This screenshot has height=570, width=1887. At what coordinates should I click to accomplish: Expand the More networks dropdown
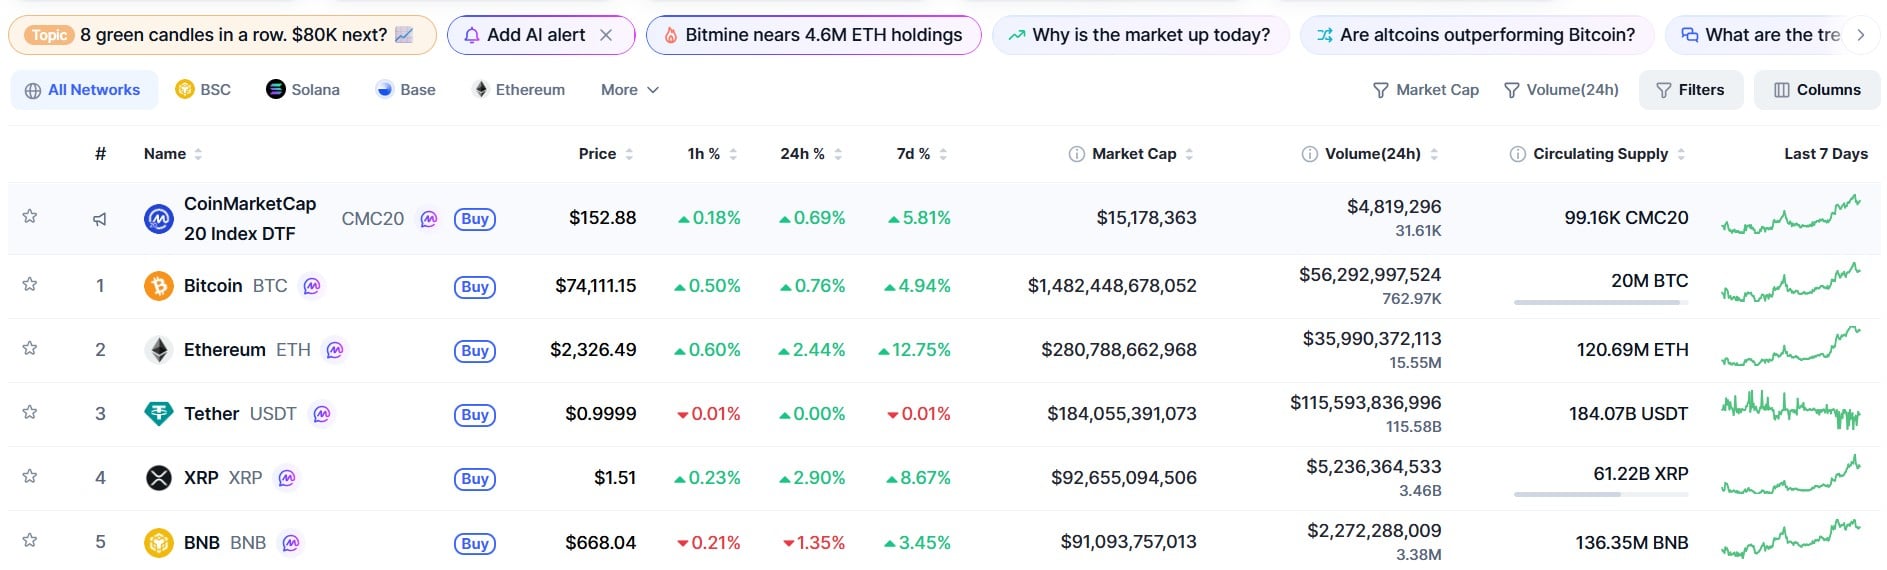pyautogui.click(x=629, y=90)
